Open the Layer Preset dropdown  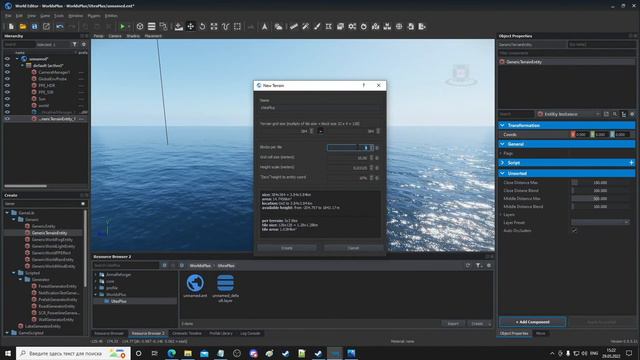pyautogui.click(x=600, y=222)
